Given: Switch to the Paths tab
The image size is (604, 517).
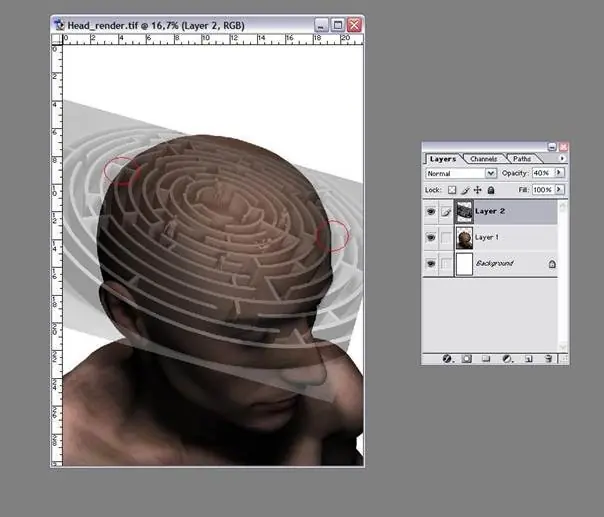Looking at the screenshot, I should point(523,159).
